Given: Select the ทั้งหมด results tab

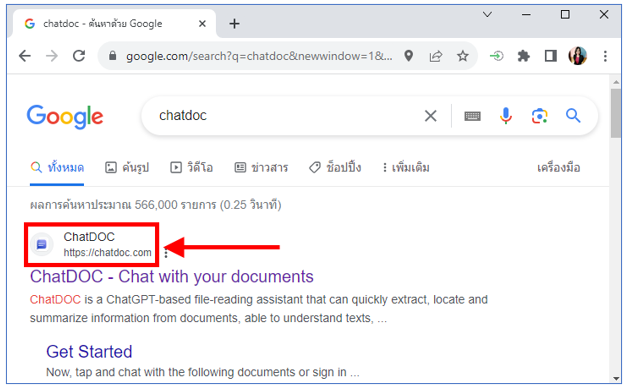Looking at the screenshot, I should [x=57, y=168].
